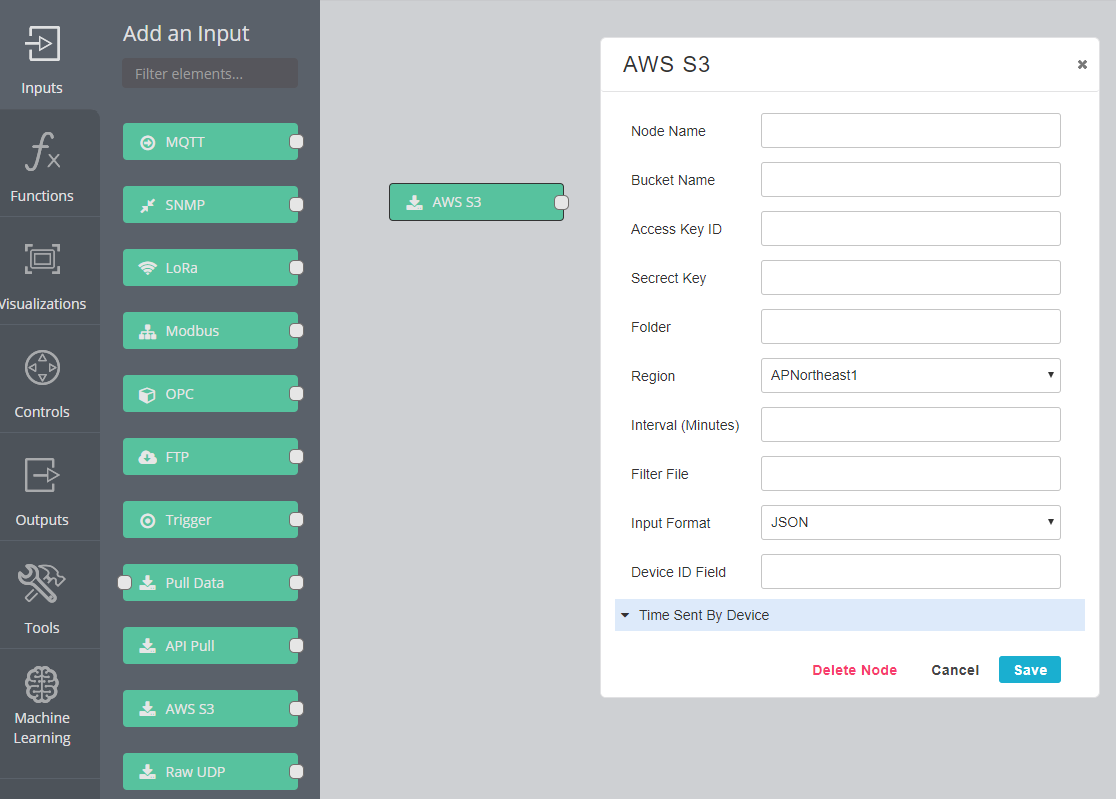Screen dimensions: 1116x799
Task: Click the Delete Node button
Action: point(855,670)
